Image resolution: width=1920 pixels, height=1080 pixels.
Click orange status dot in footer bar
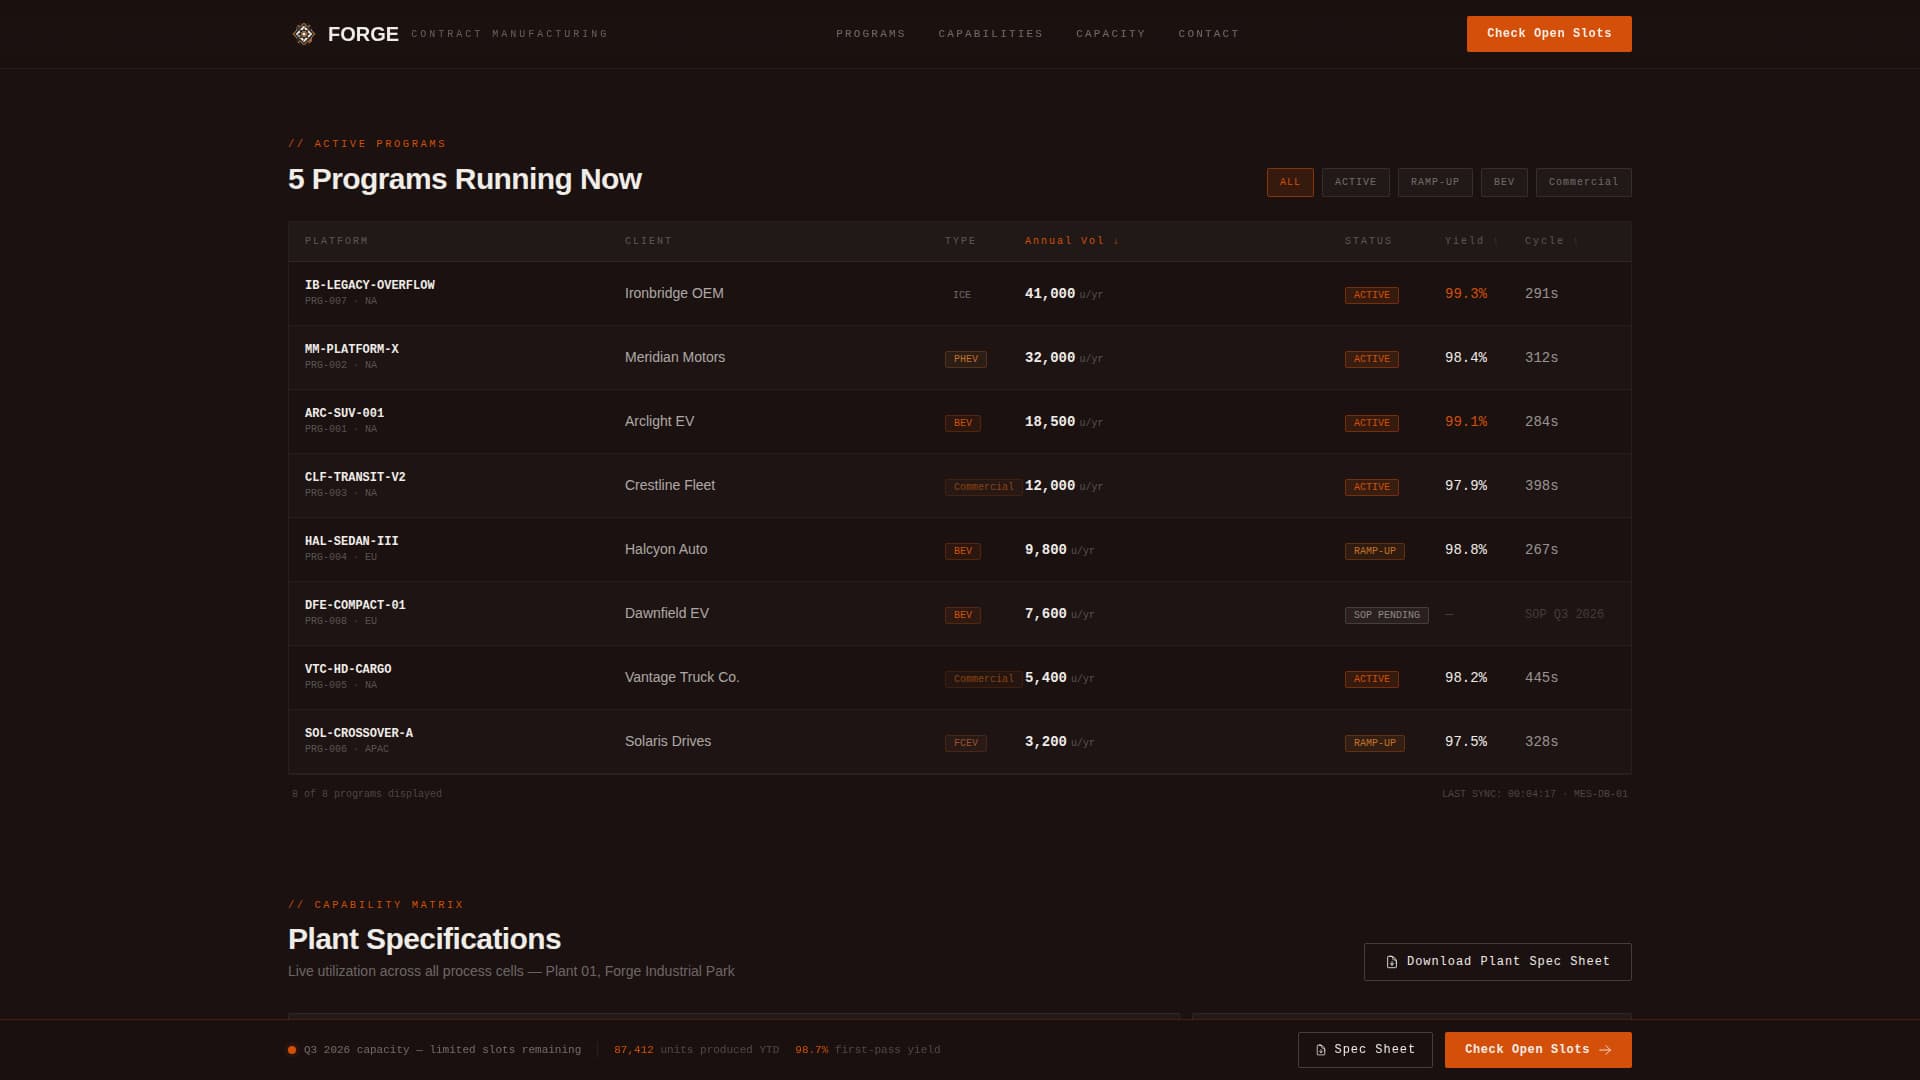pyautogui.click(x=292, y=1050)
